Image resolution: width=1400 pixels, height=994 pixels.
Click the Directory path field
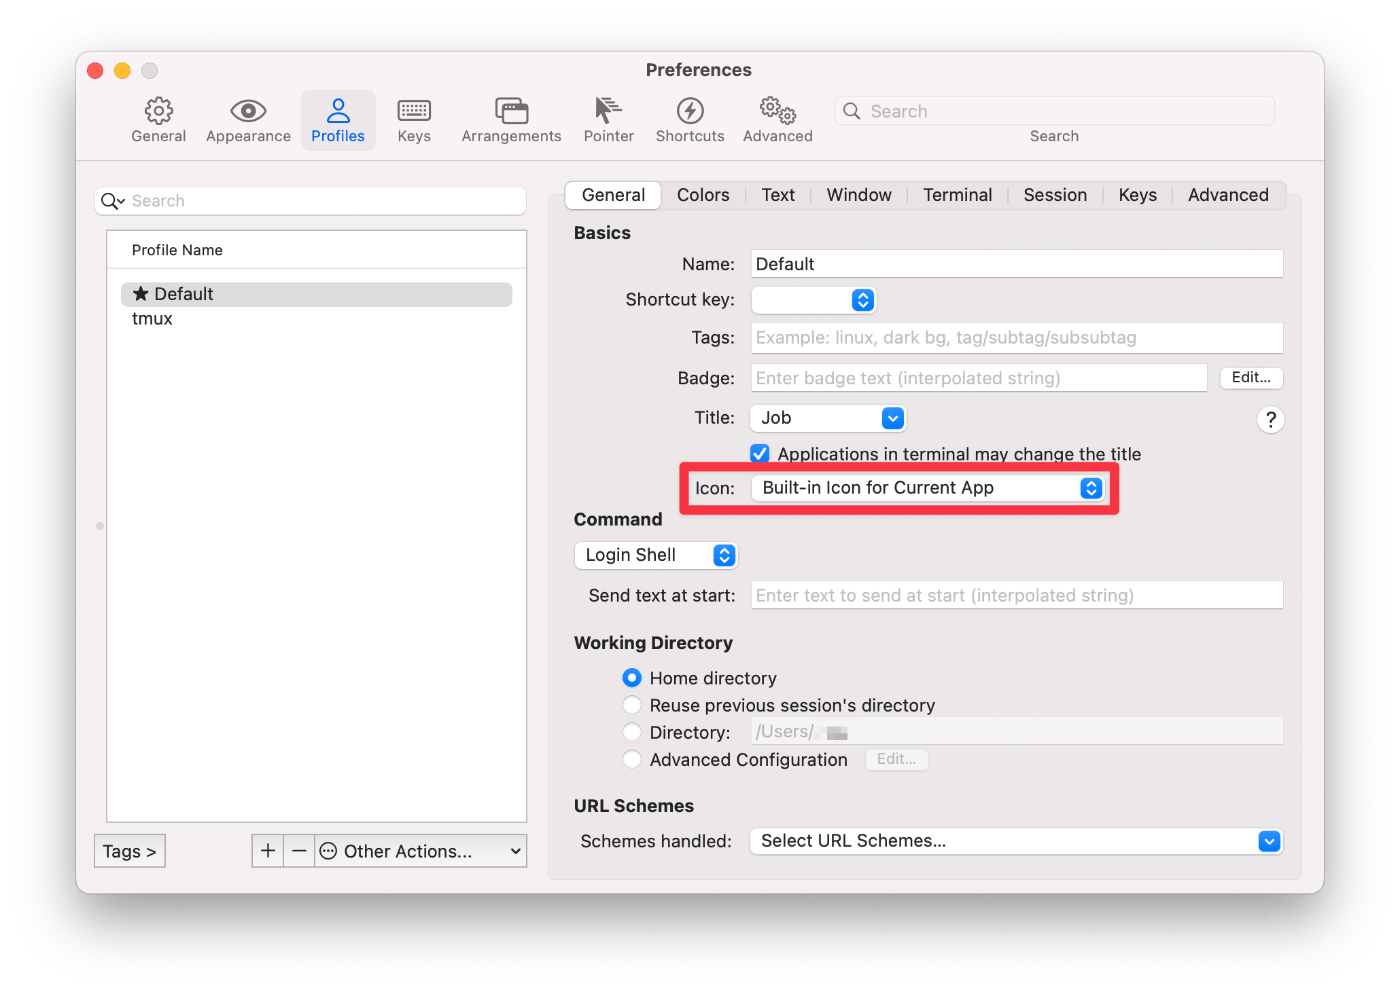[x=1017, y=731]
